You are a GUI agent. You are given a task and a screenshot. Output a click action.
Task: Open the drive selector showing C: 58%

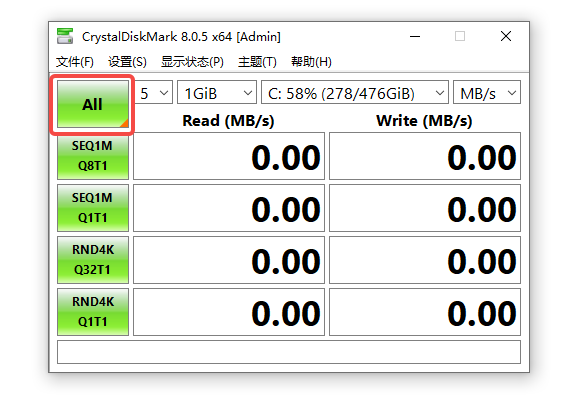(x=355, y=92)
